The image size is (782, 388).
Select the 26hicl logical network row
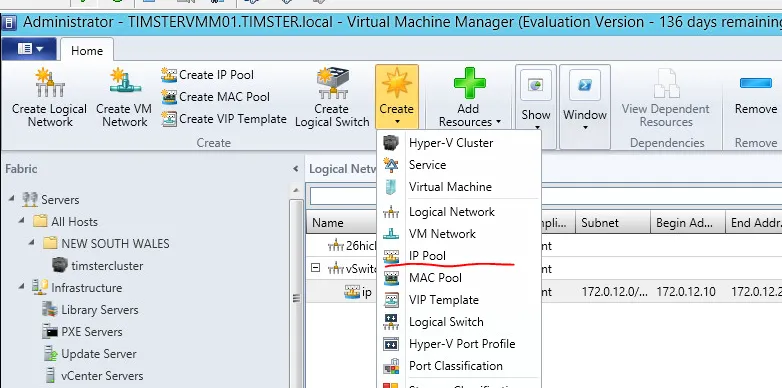point(544,245)
